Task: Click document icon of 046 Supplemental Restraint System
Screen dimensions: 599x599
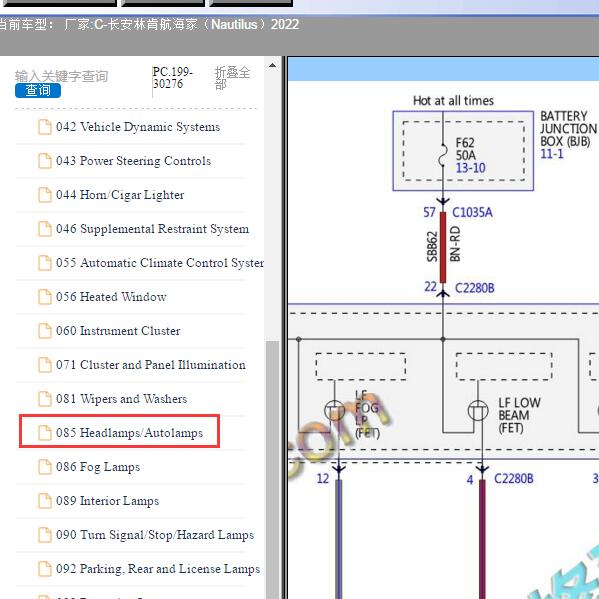Action: coord(45,229)
